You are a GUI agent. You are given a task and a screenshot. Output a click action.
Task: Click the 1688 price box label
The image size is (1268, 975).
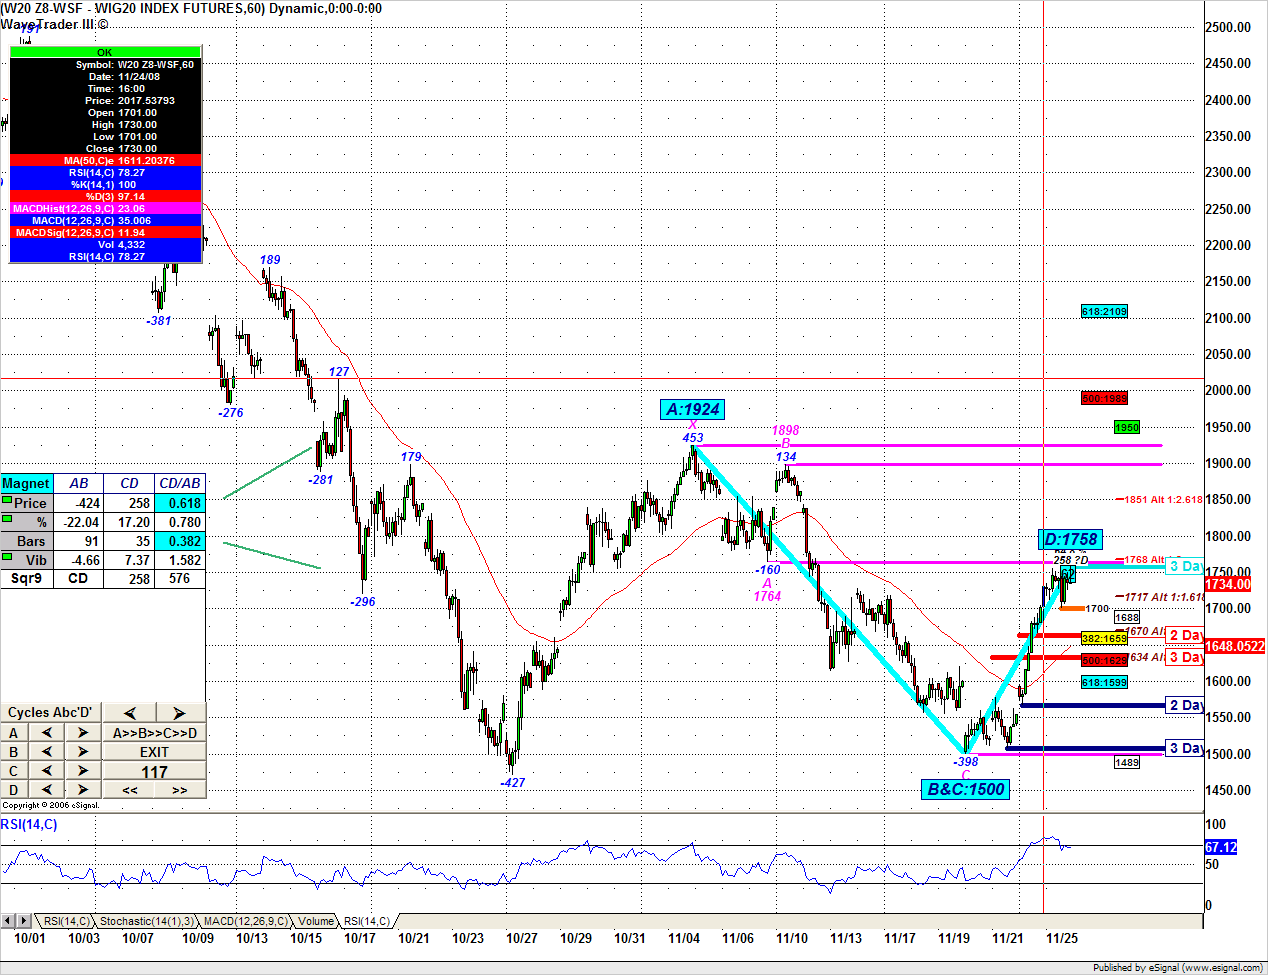coord(1127,617)
